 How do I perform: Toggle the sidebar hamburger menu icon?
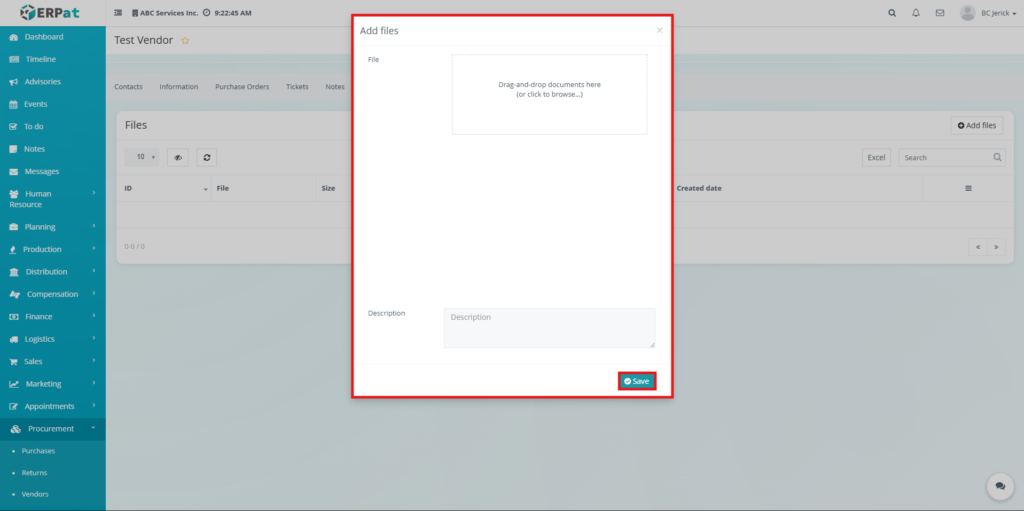click(x=119, y=13)
